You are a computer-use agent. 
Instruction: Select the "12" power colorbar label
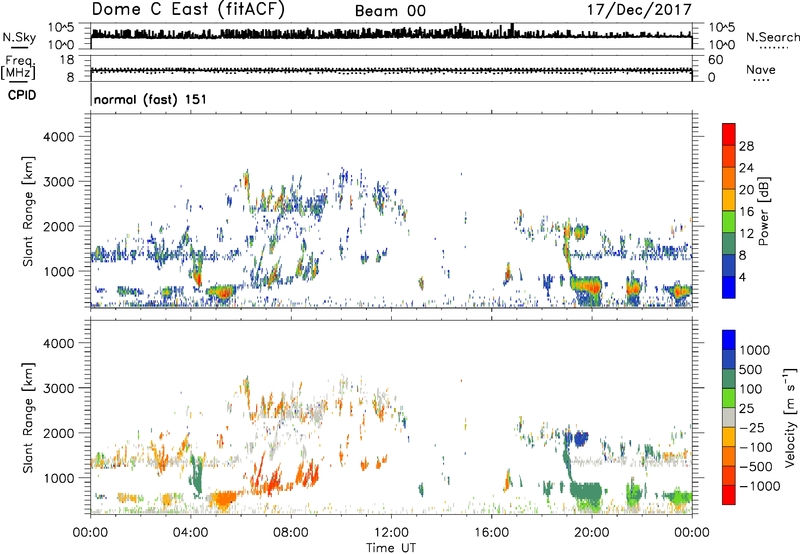pyautogui.click(x=746, y=234)
